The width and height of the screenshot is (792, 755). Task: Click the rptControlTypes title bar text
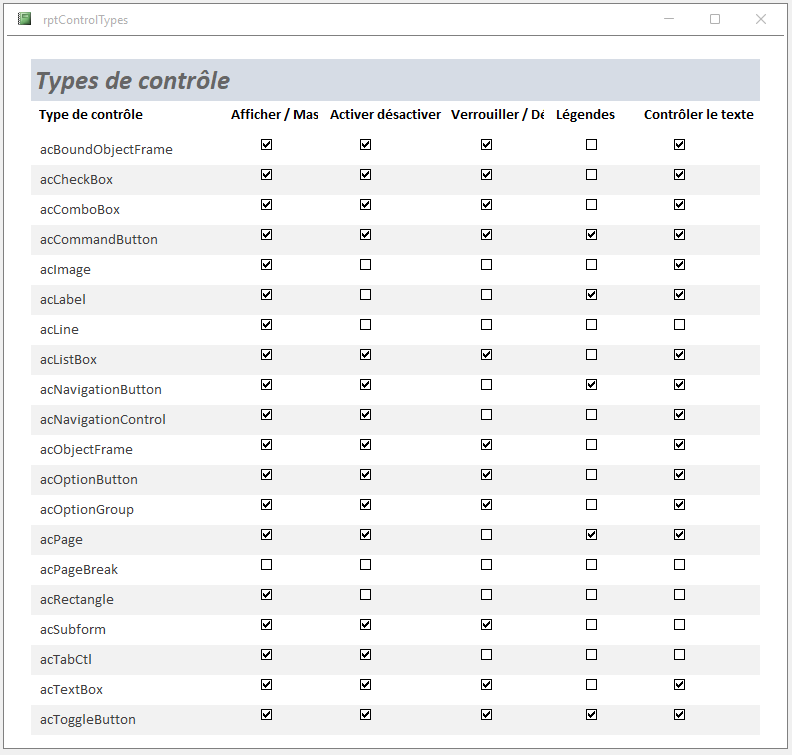[85, 20]
